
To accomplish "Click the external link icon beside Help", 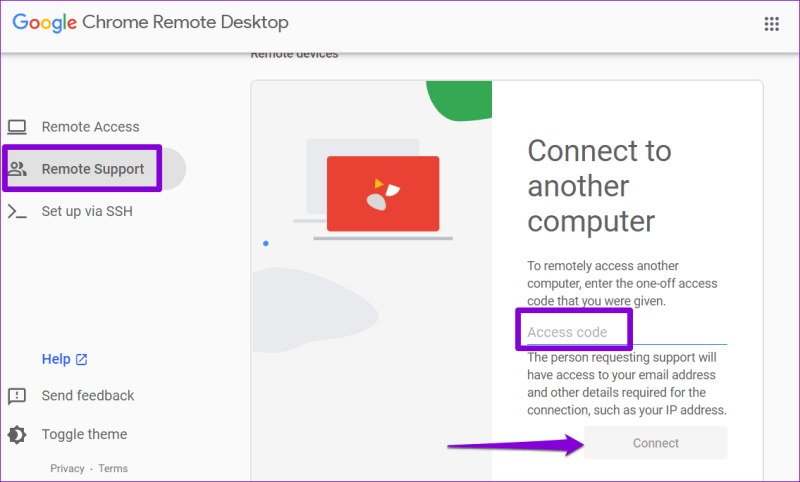I will tap(82, 359).
